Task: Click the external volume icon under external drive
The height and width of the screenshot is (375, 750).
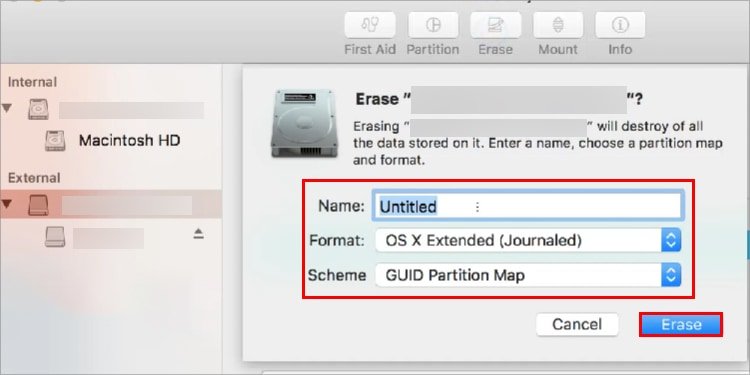Action: 55,237
